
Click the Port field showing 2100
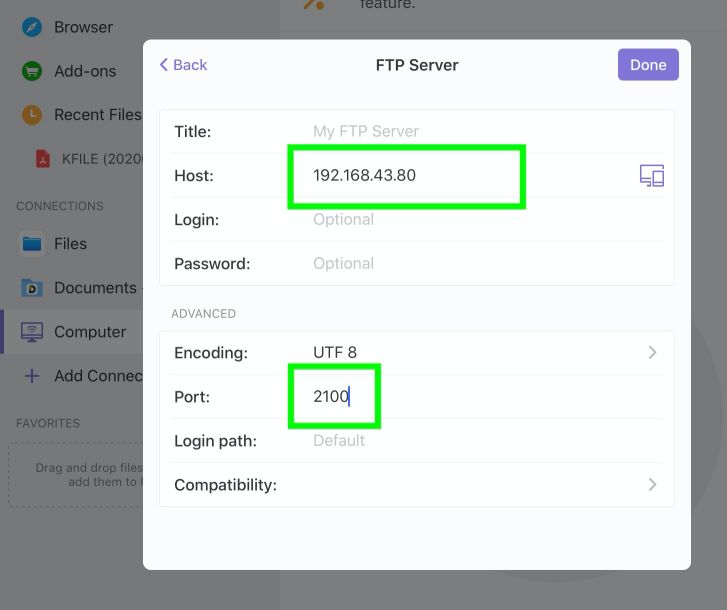click(x=331, y=397)
